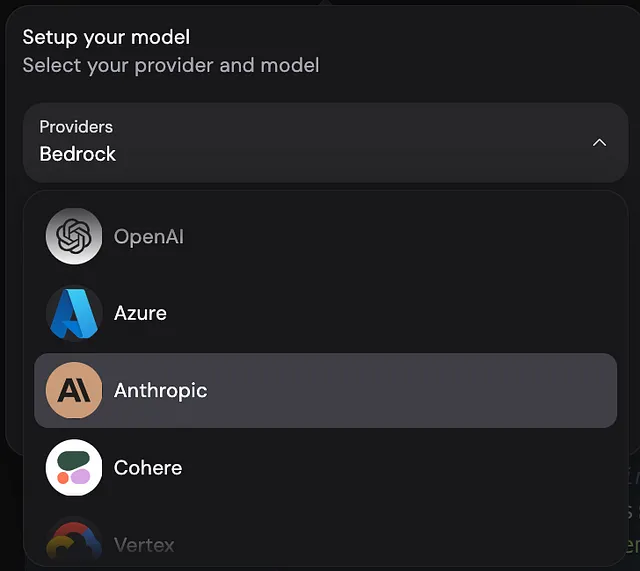Click the Bedrock selected value text
640x571 pixels.
78,154
